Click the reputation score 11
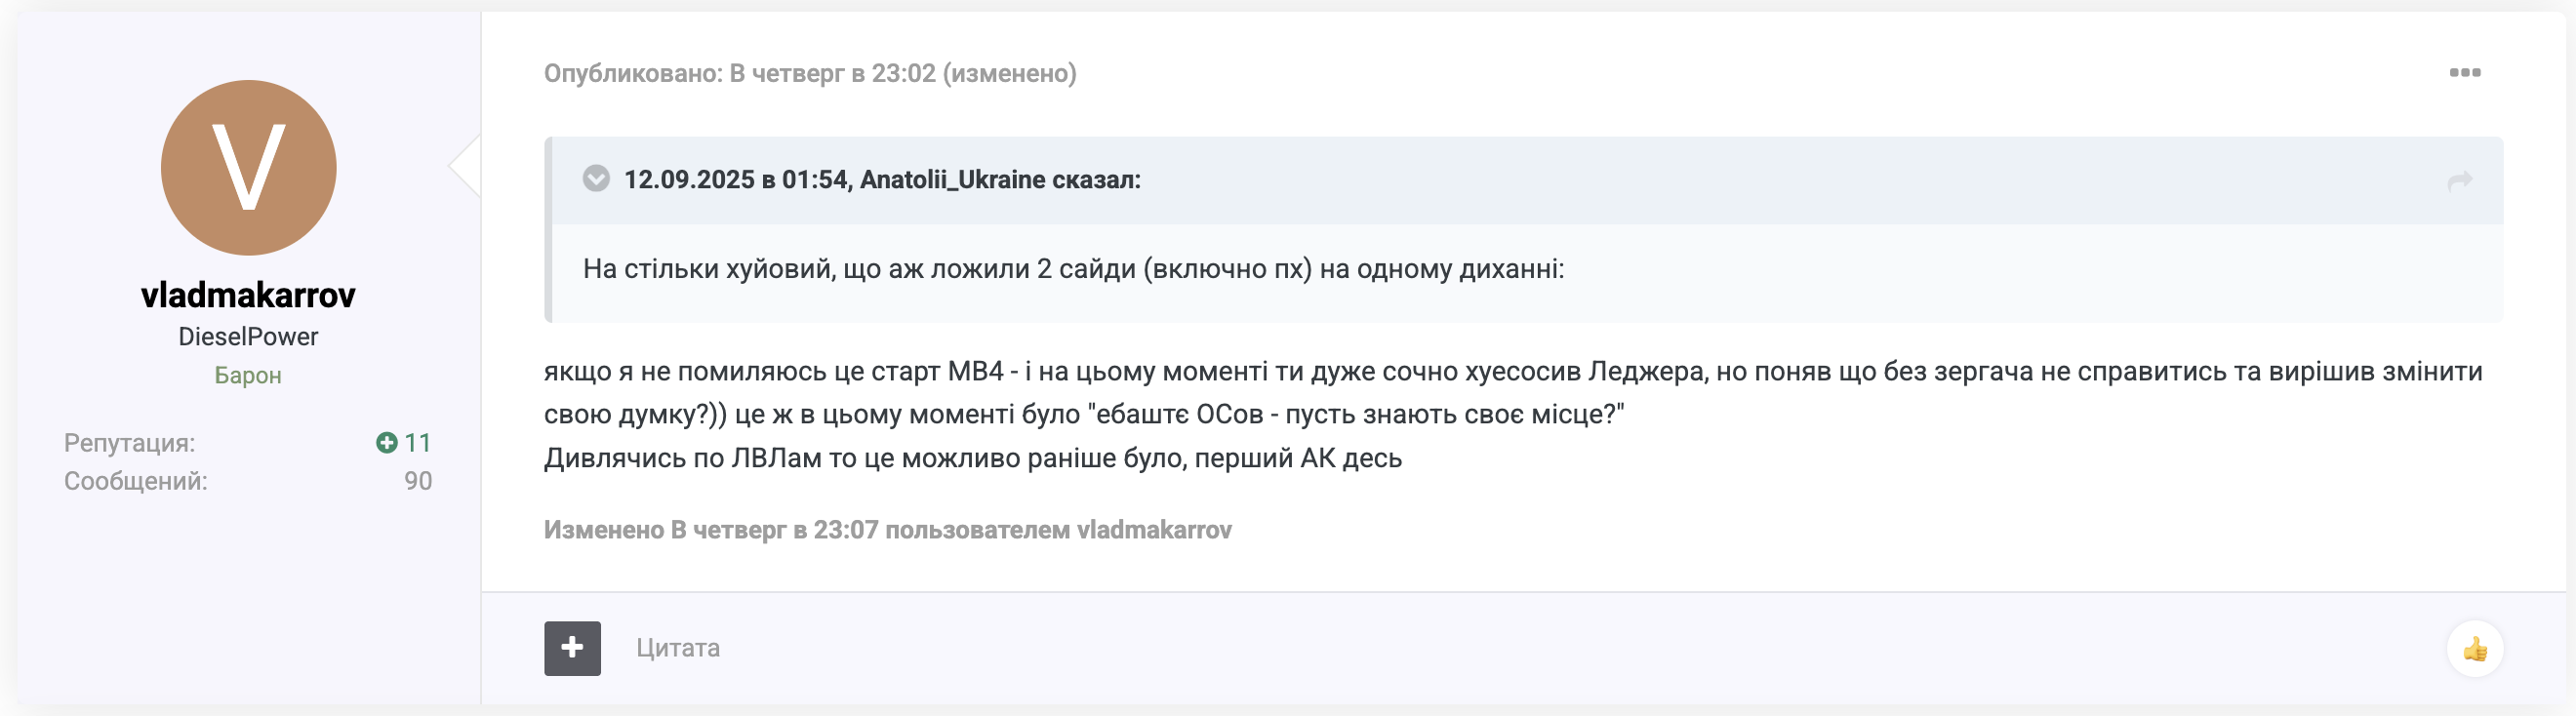The height and width of the screenshot is (716, 2576). pyautogui.click(x=418, y=442)
